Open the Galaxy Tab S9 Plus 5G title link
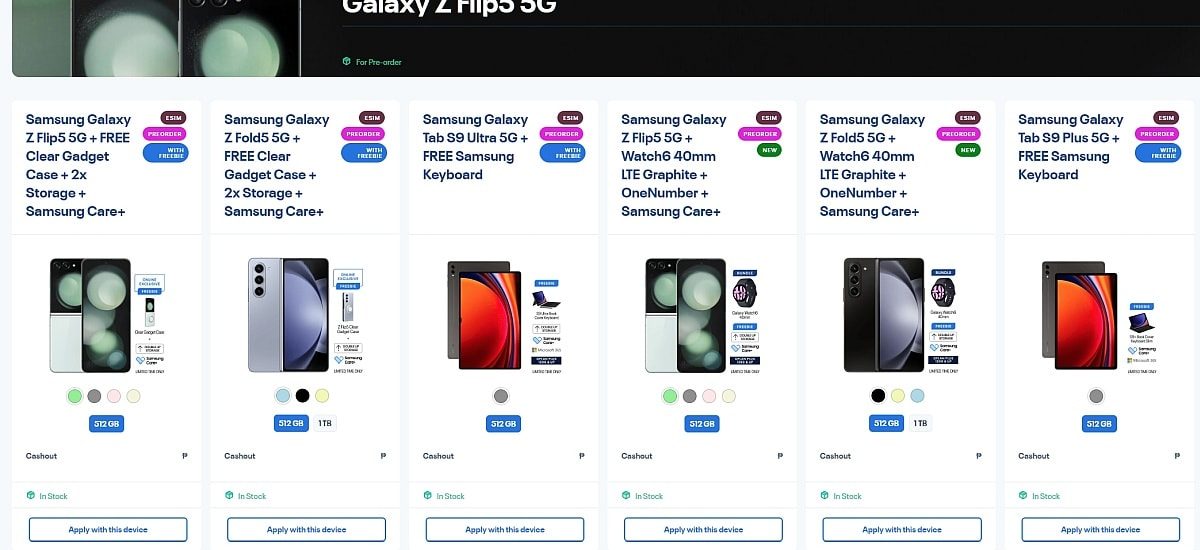 click(1070, 147)
